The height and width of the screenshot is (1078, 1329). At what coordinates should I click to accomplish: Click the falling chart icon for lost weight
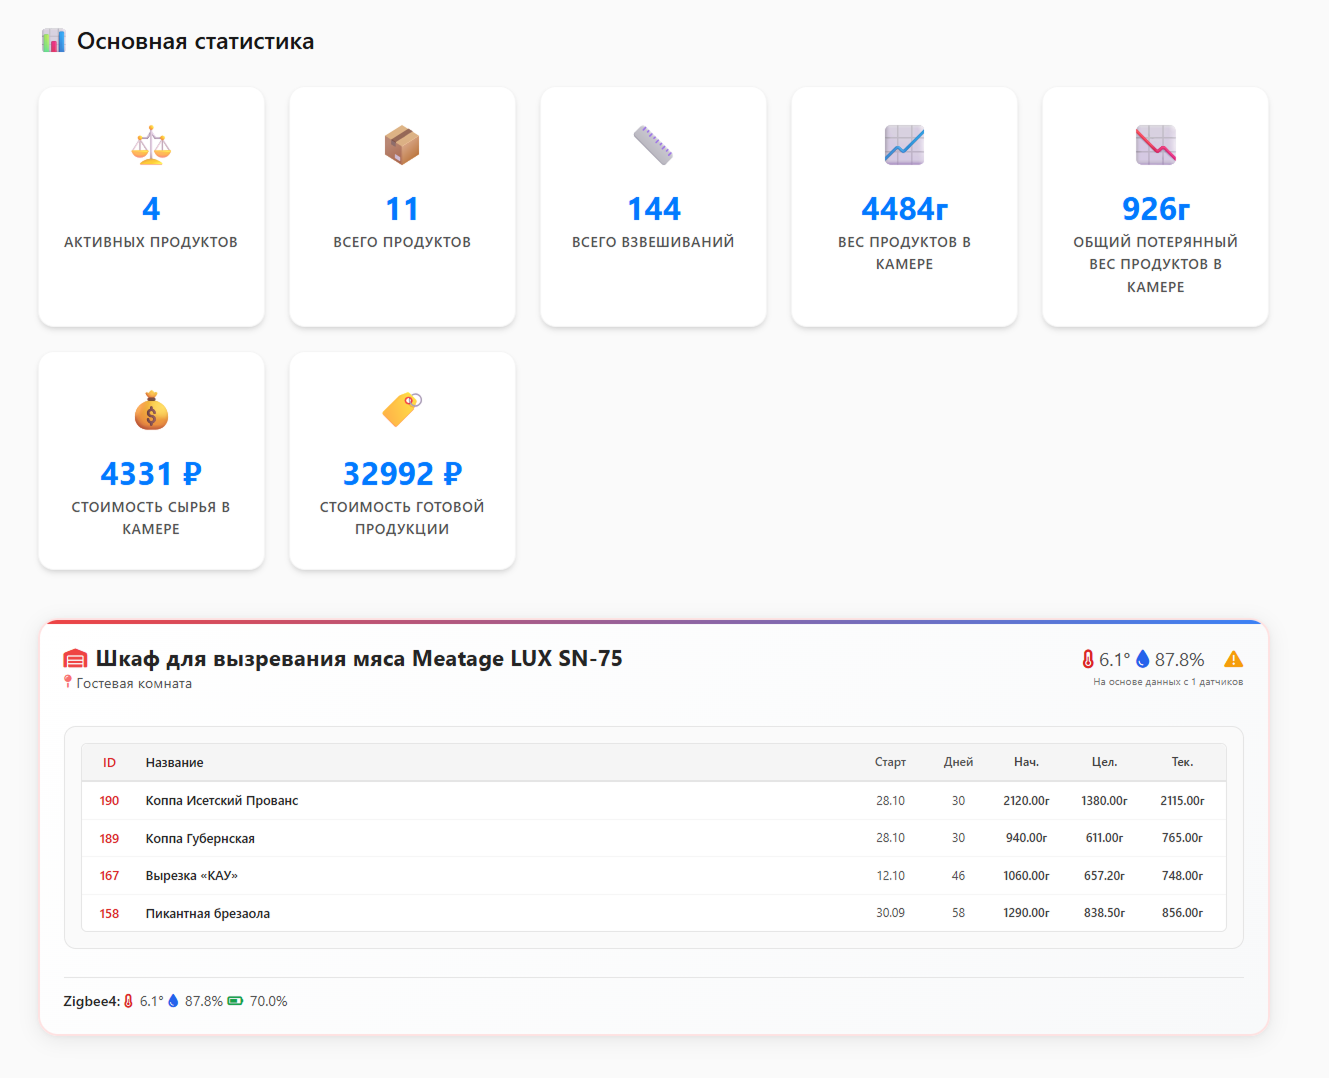[1155, 145]
